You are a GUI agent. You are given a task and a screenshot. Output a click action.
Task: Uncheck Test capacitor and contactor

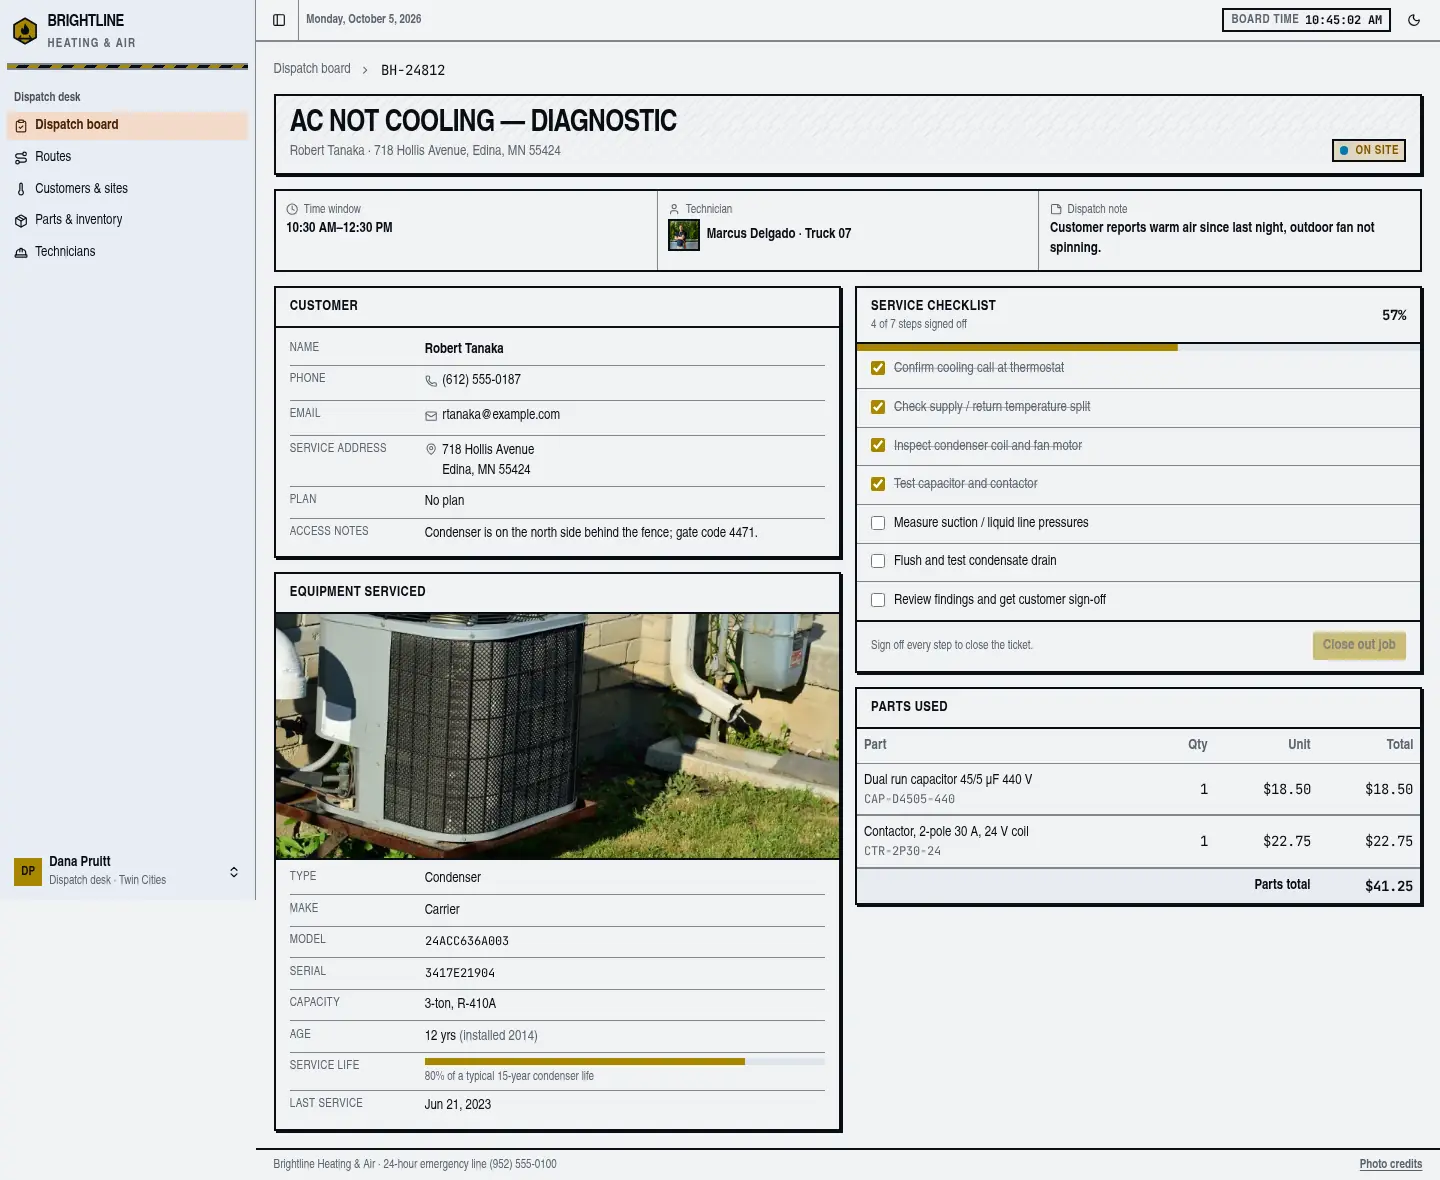tap(878, 484)
